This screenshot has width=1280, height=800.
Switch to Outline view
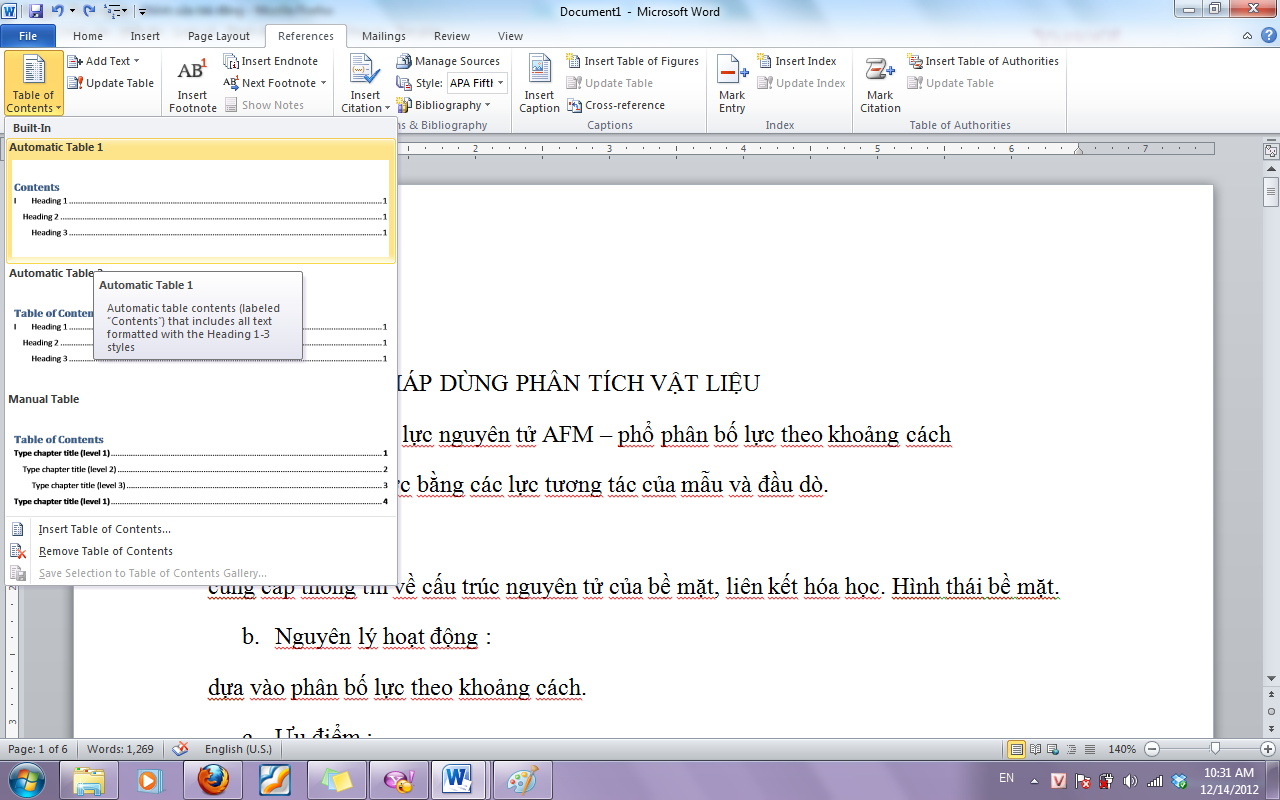pos(1070,749)
